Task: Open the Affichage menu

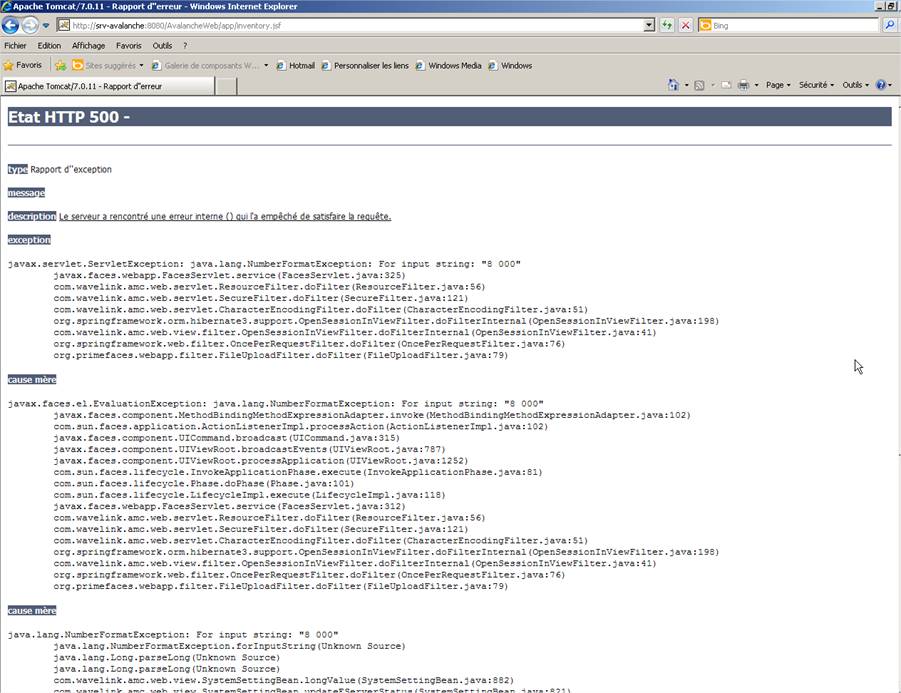Action: (88, 45)
